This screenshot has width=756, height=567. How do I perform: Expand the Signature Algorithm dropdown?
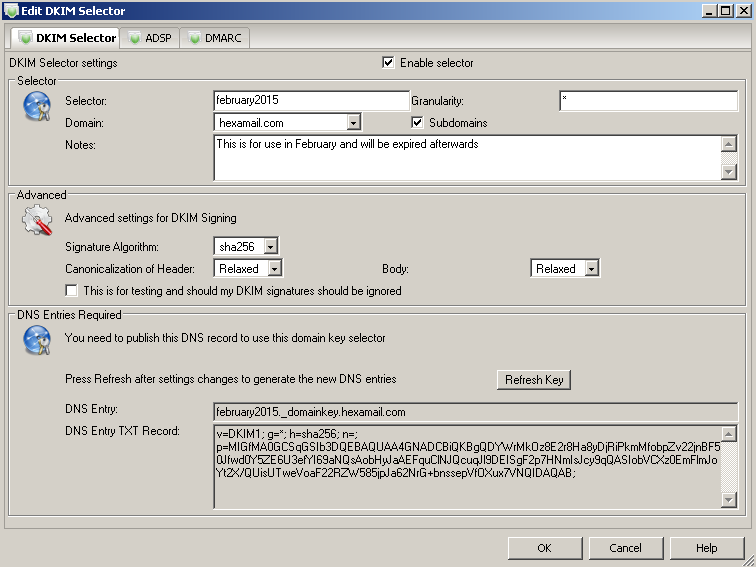(x=270, y=247)
